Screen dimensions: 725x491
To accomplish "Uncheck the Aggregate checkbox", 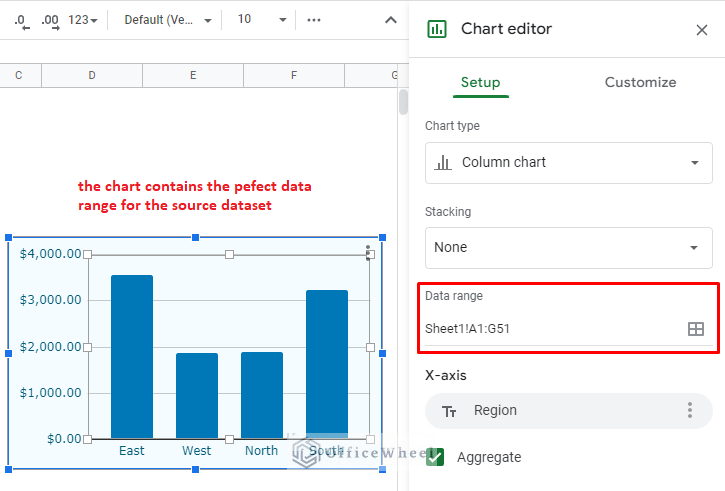I will click(435, 457).
